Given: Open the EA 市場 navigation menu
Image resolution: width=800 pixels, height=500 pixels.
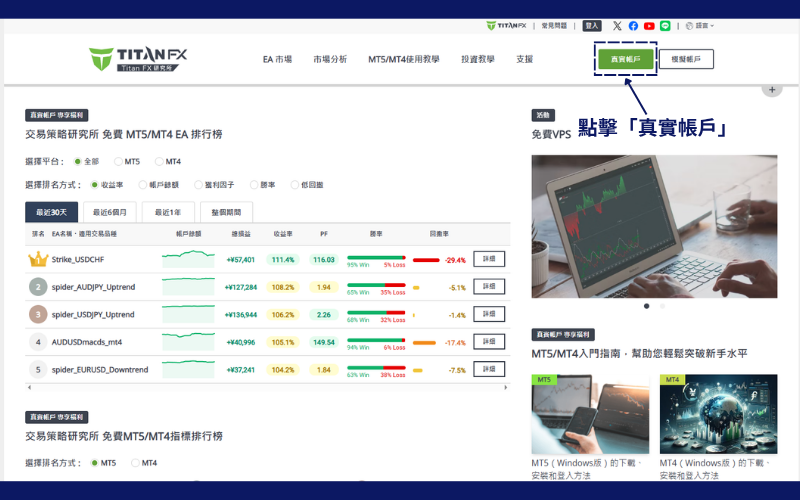Looking at the screenshot, I should 277,60.
